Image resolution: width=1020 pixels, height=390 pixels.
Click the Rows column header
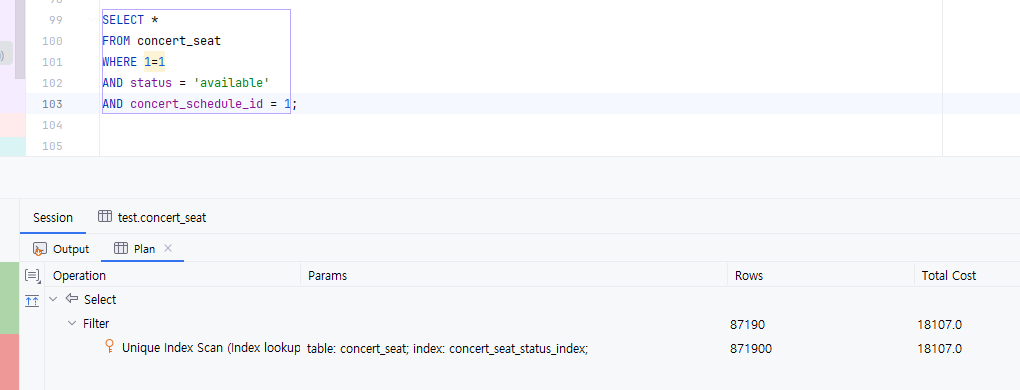click(x=749, y=276)
